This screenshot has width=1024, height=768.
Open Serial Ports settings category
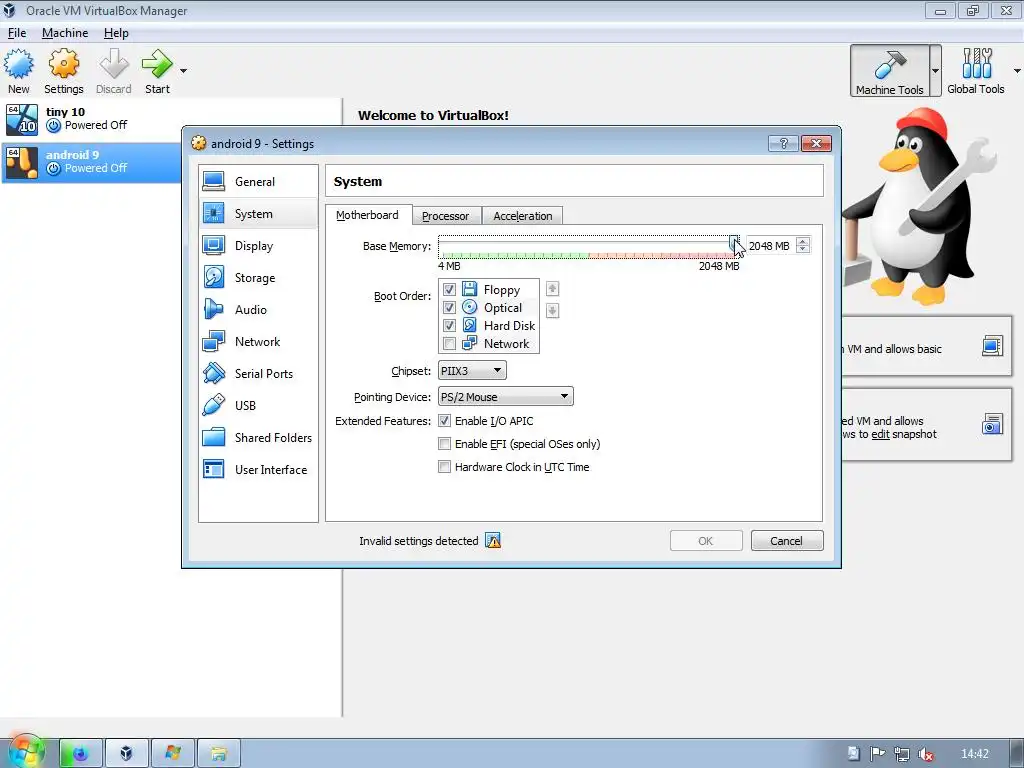[x=258, y=374]
